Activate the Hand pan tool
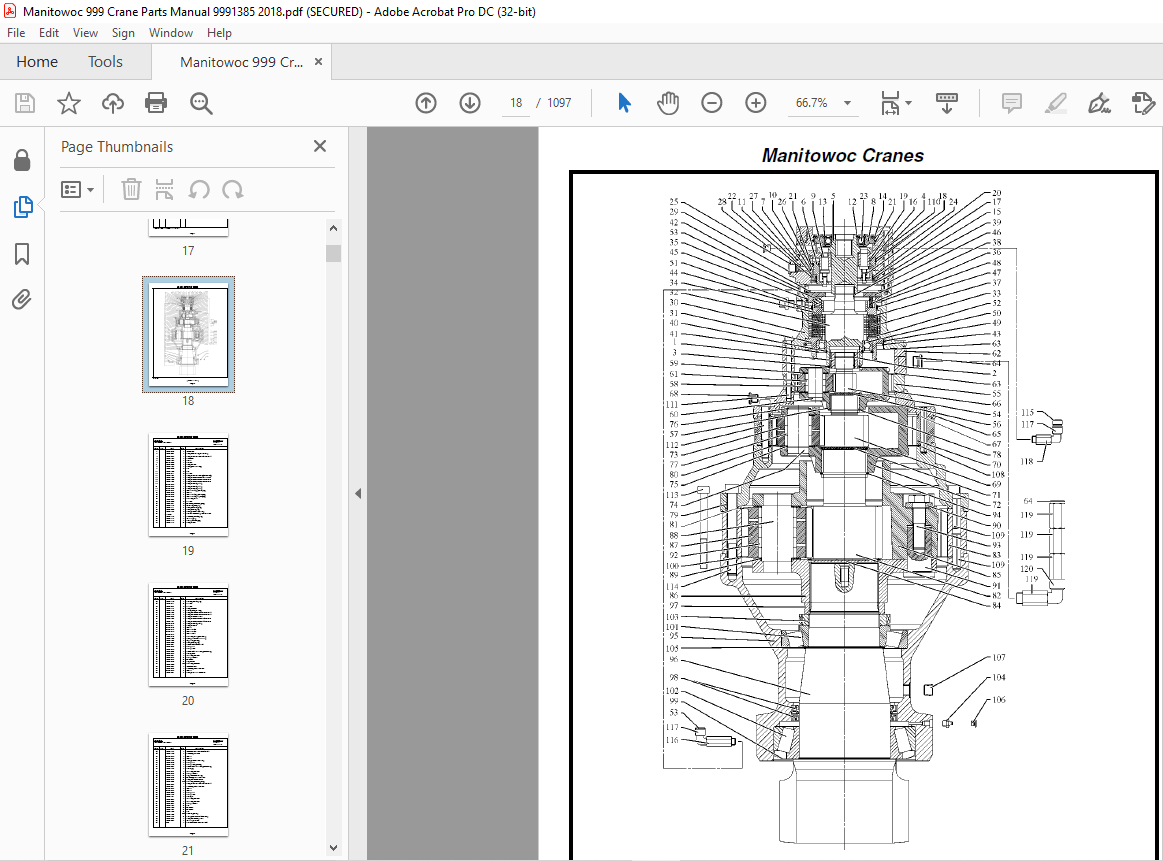Screen dimensions: 1163x861 click(x=668, y=103)
